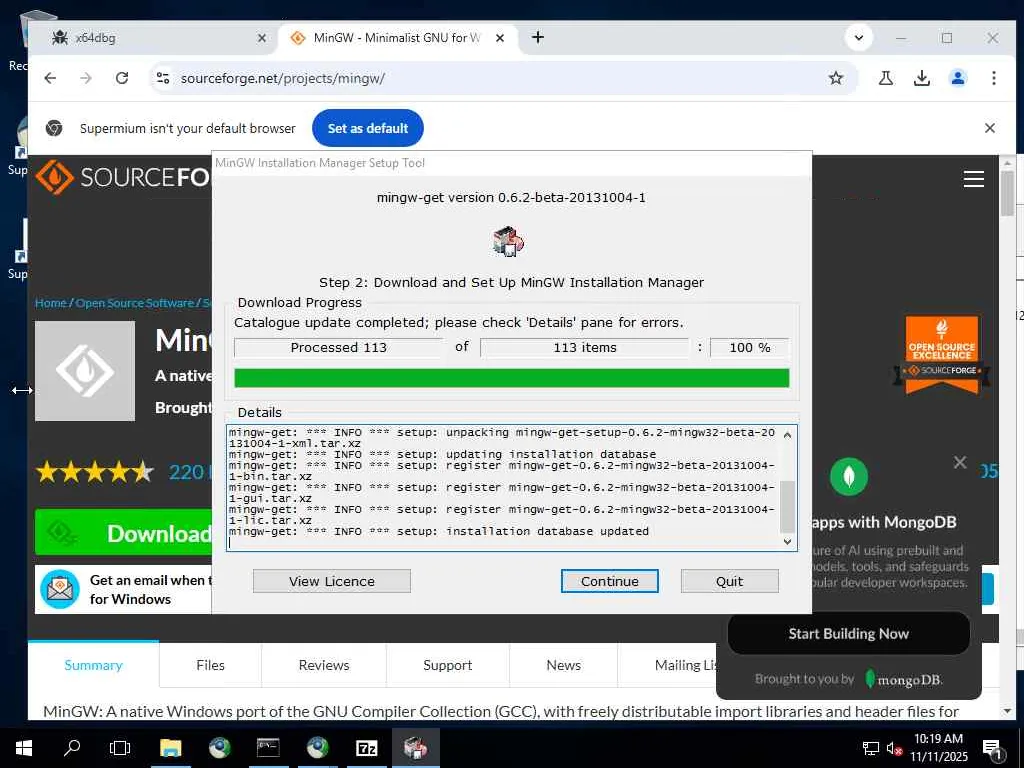The height and width of the screenshot is (768, 1024).
Task: Open SourceForge hamburger menu
Action: 974,178
